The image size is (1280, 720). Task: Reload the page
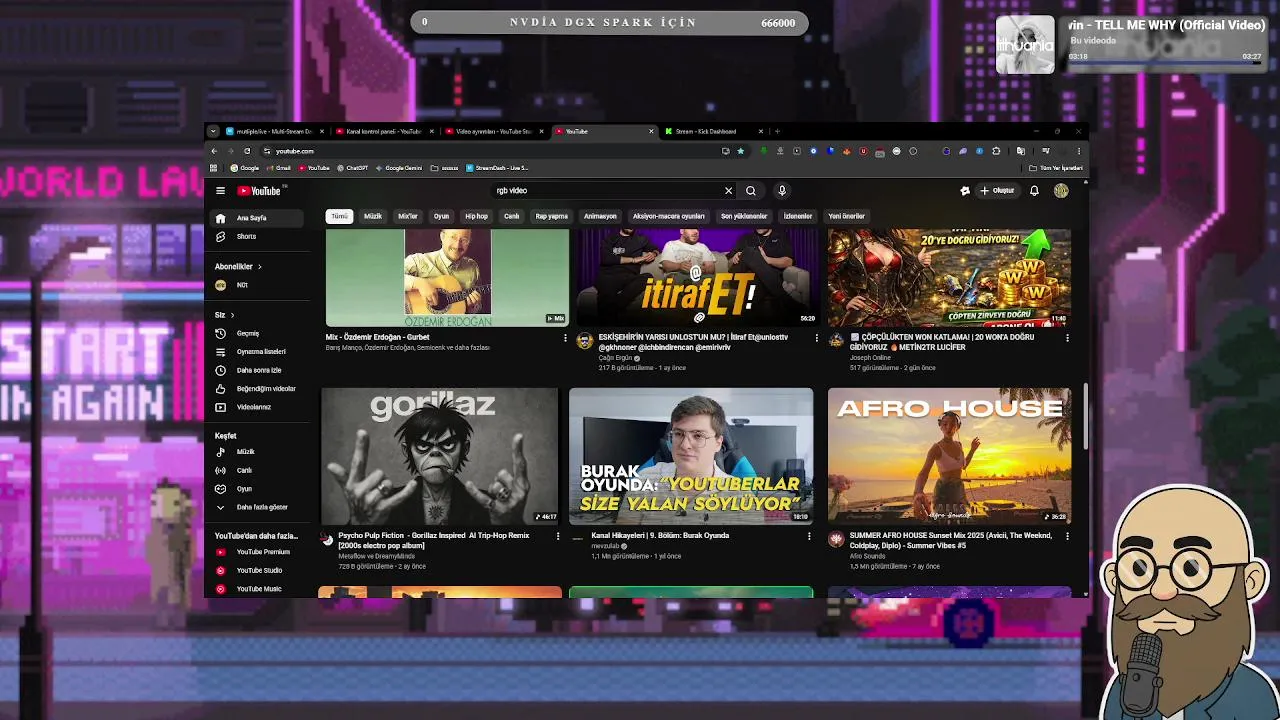click(247, 151)
